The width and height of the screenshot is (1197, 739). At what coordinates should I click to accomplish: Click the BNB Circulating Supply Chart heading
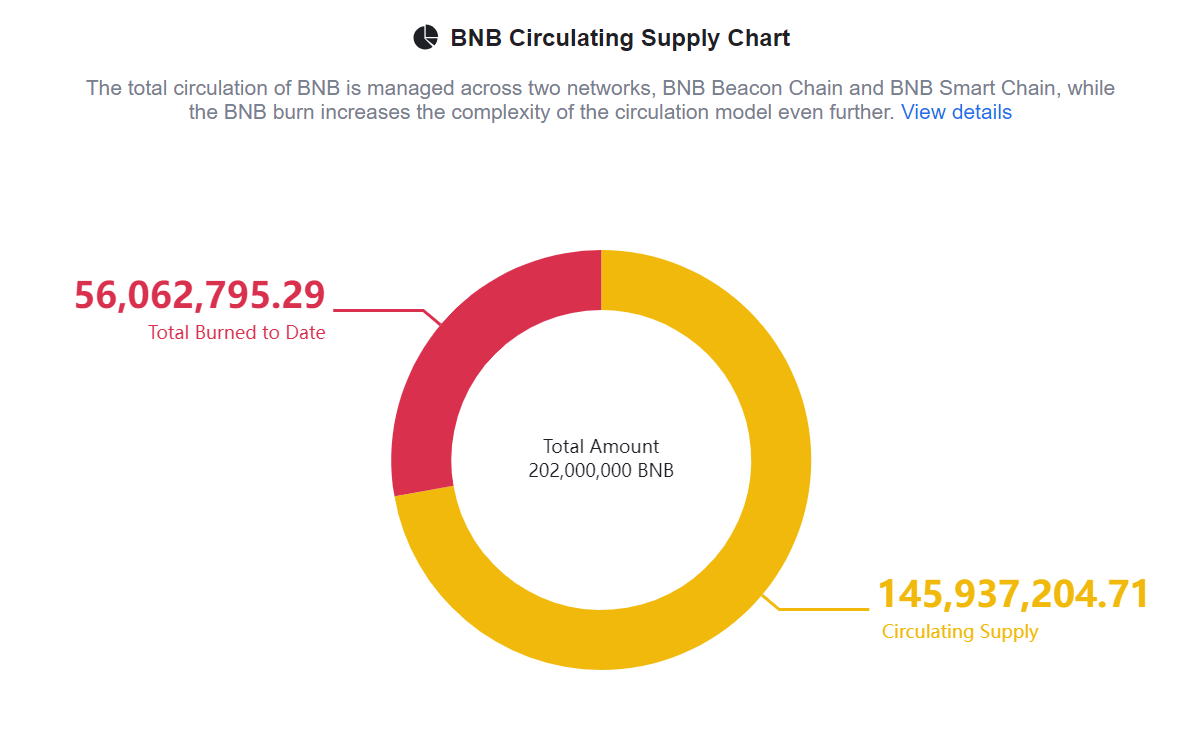coord(620,38)
